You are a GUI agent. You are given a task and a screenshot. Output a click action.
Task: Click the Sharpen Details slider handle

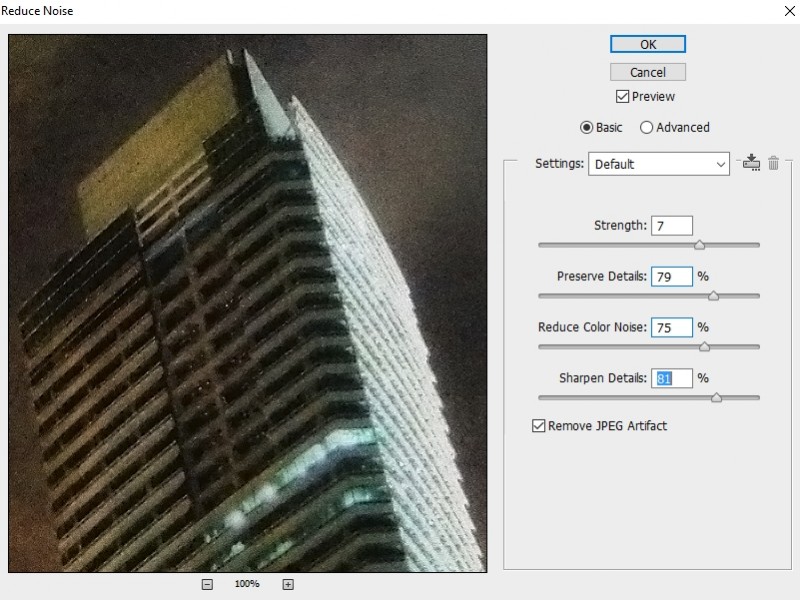coord(717,397)
